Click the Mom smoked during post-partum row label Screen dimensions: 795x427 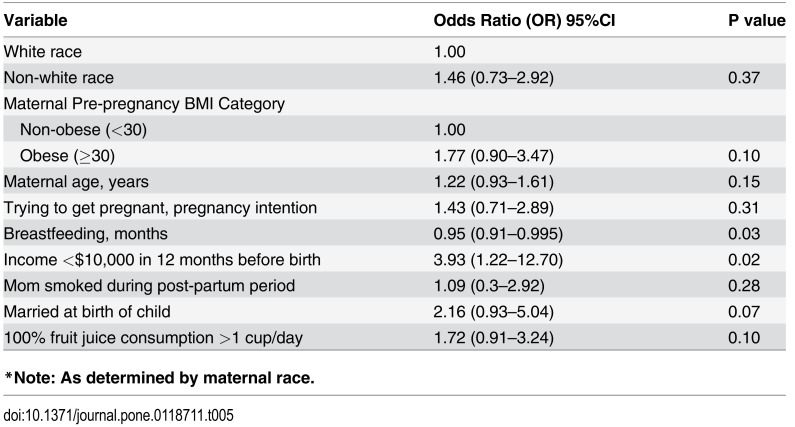149,286
